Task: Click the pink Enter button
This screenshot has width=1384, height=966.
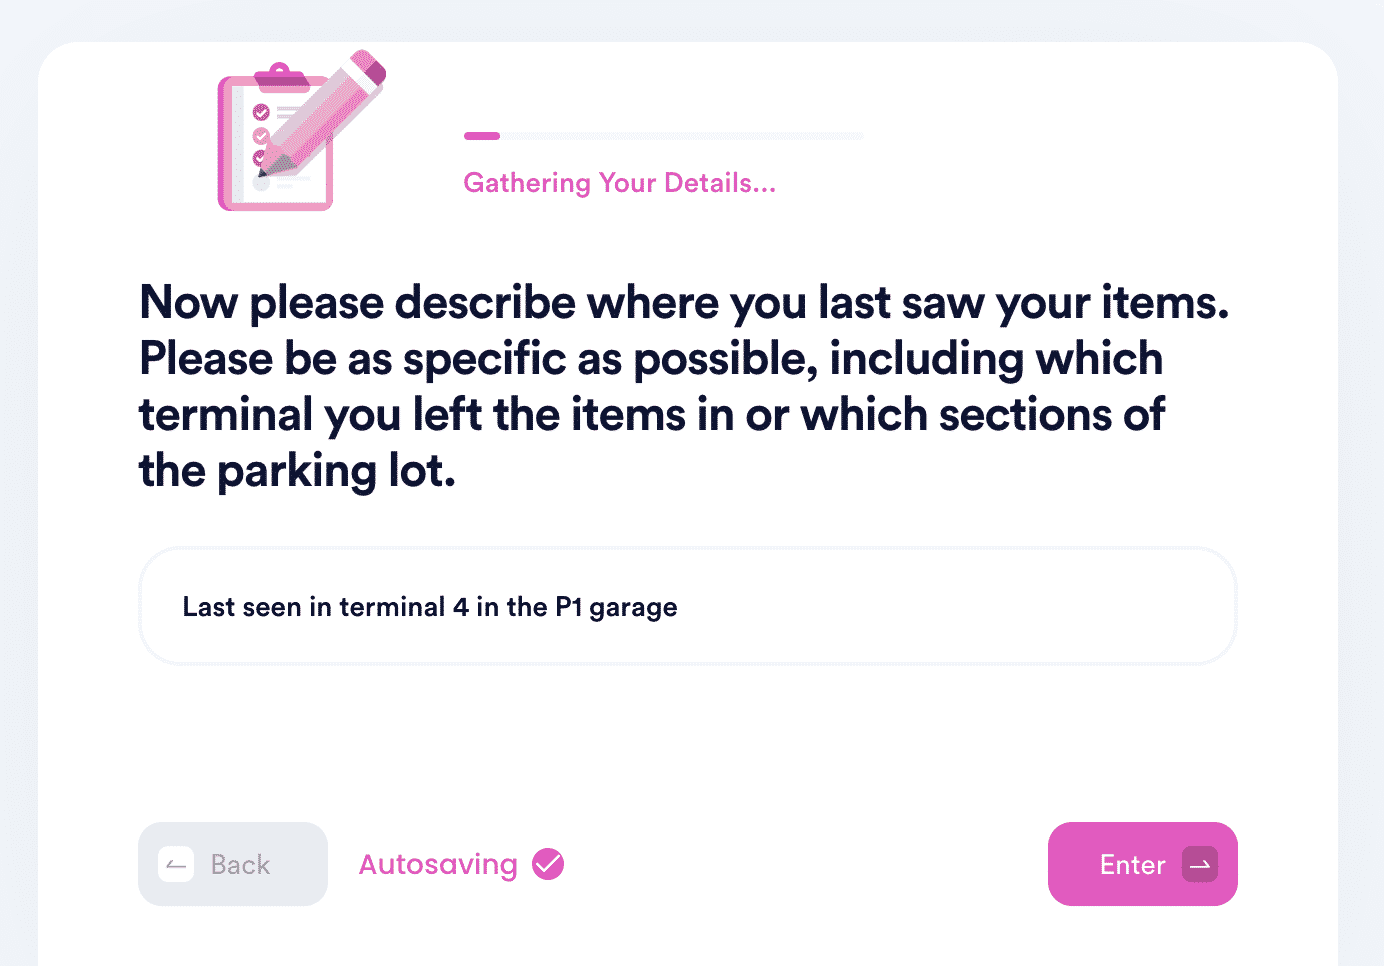Action: (1142, 864)
